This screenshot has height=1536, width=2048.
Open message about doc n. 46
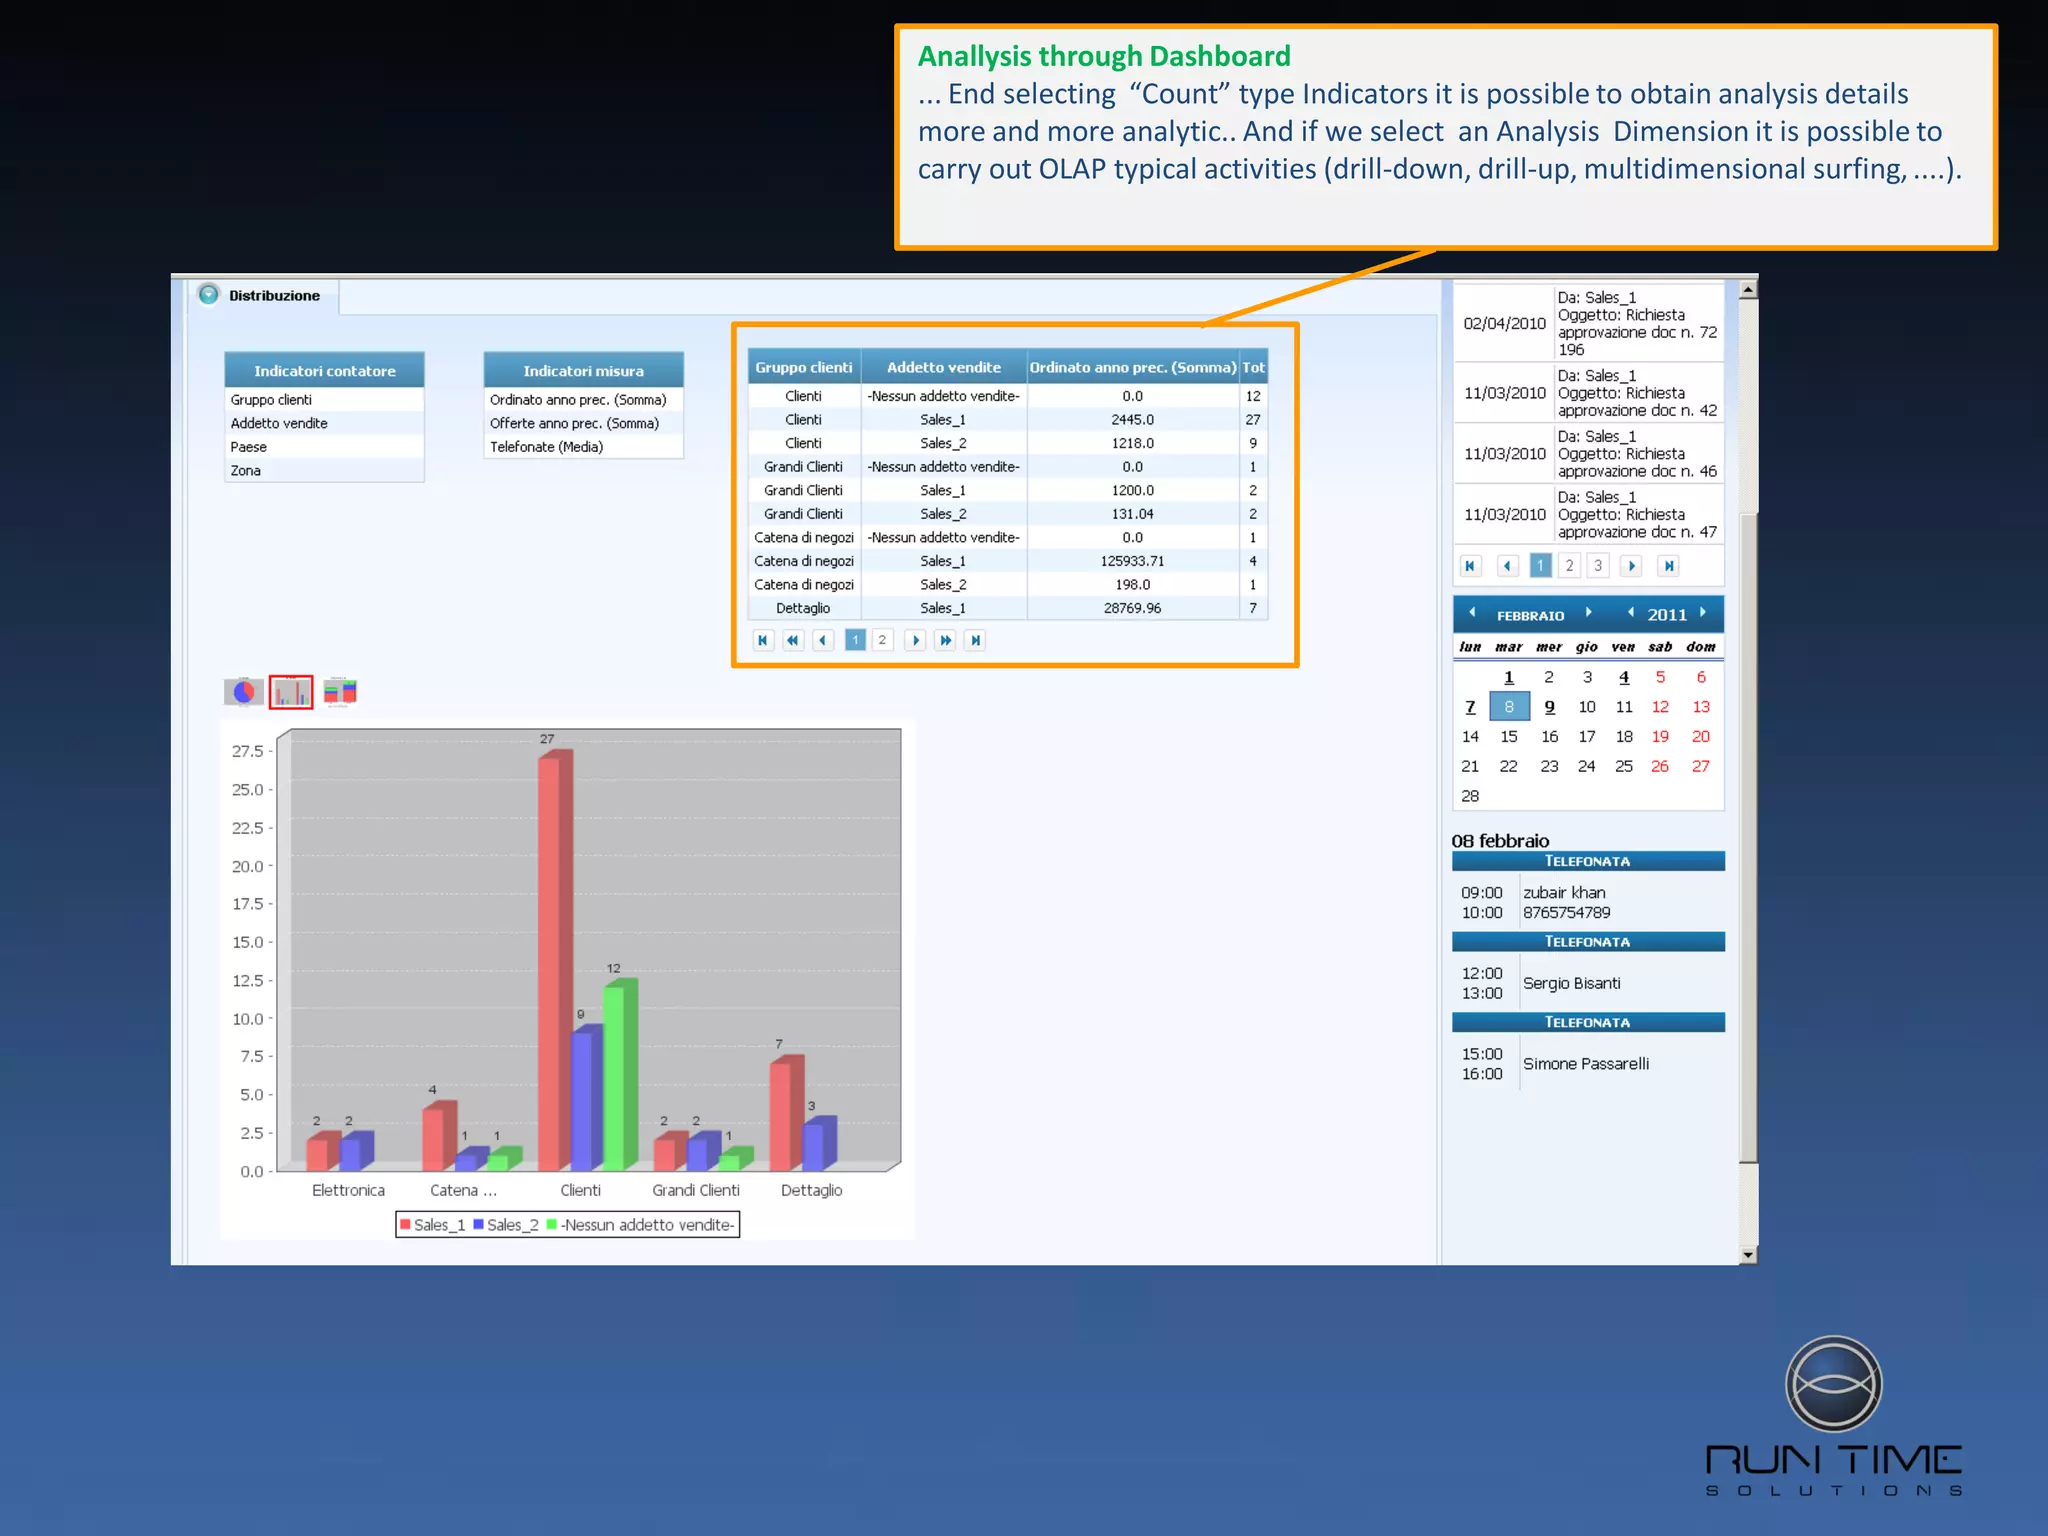1588,453
